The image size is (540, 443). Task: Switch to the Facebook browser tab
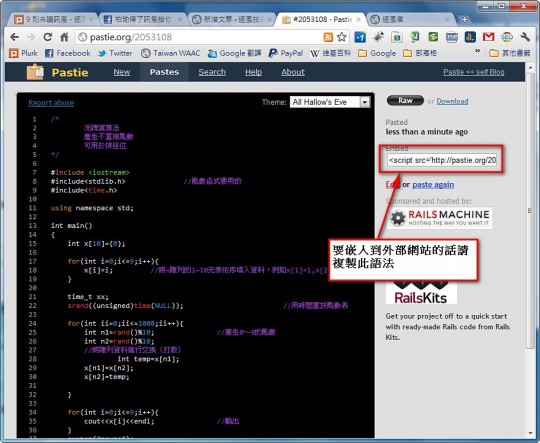[x=143, y=20]
